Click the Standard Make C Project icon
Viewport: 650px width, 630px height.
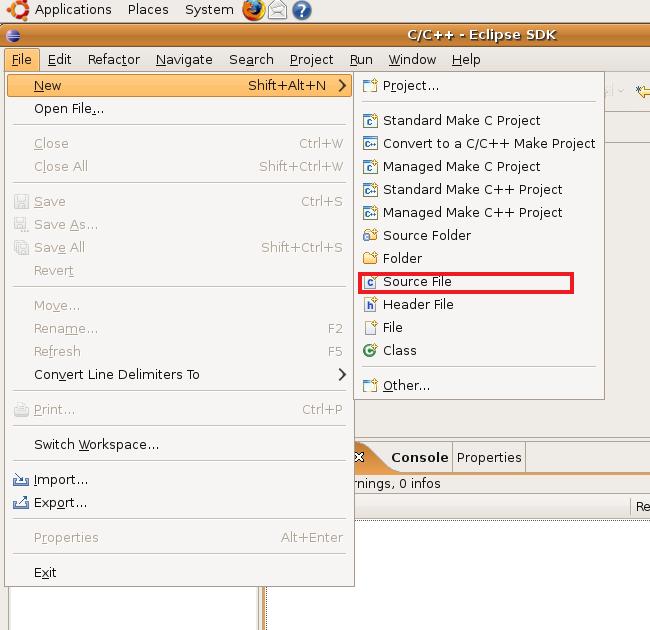[370, 121]
